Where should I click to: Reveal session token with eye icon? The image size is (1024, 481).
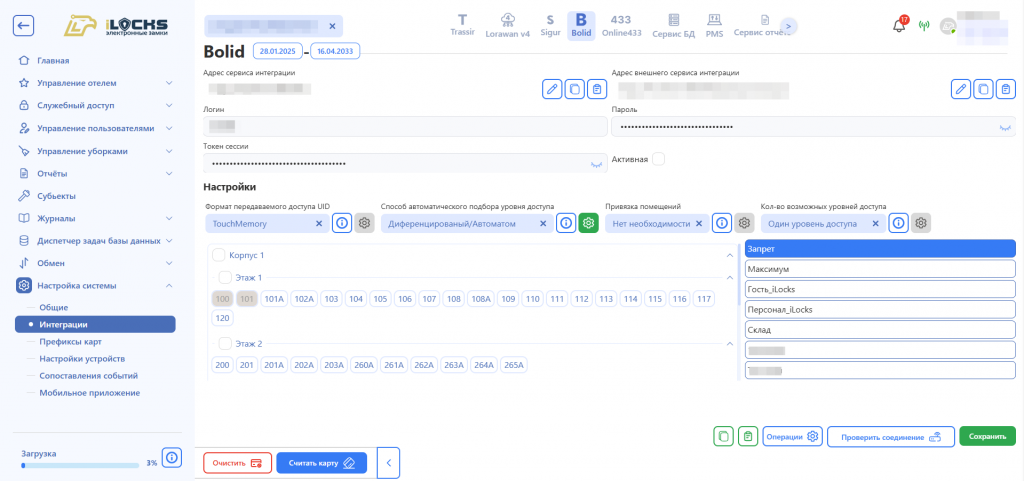pyautogui.click(x=596, y=164)
